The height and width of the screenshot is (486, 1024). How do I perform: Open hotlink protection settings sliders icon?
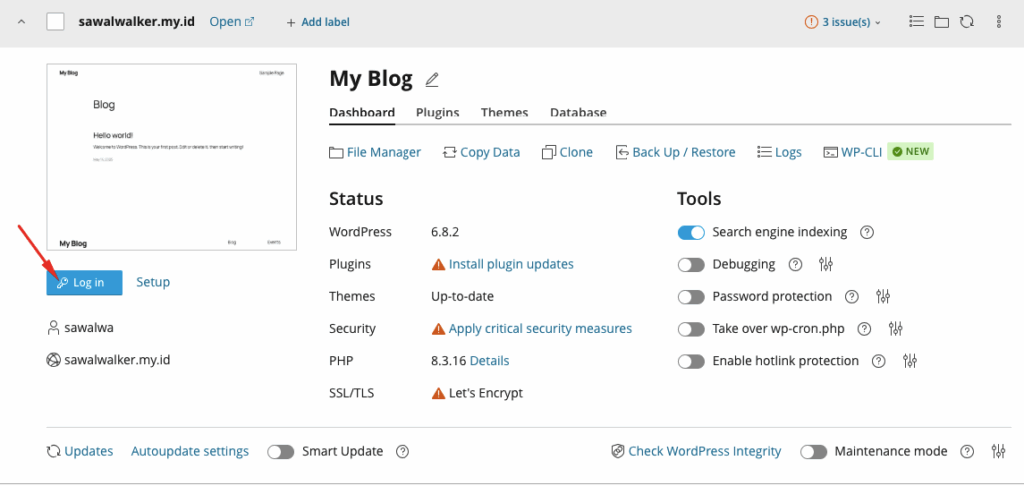[x=910, y=361]
